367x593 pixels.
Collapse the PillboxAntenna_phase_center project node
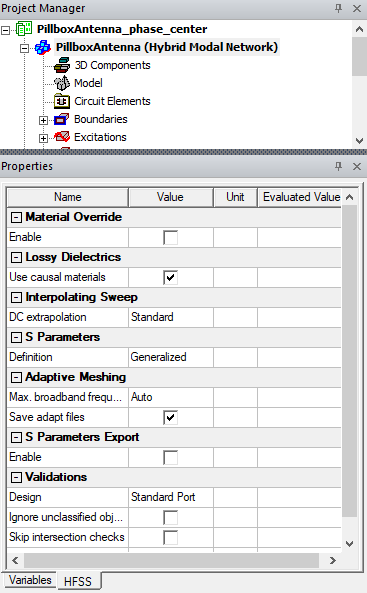tap(6, 30)
